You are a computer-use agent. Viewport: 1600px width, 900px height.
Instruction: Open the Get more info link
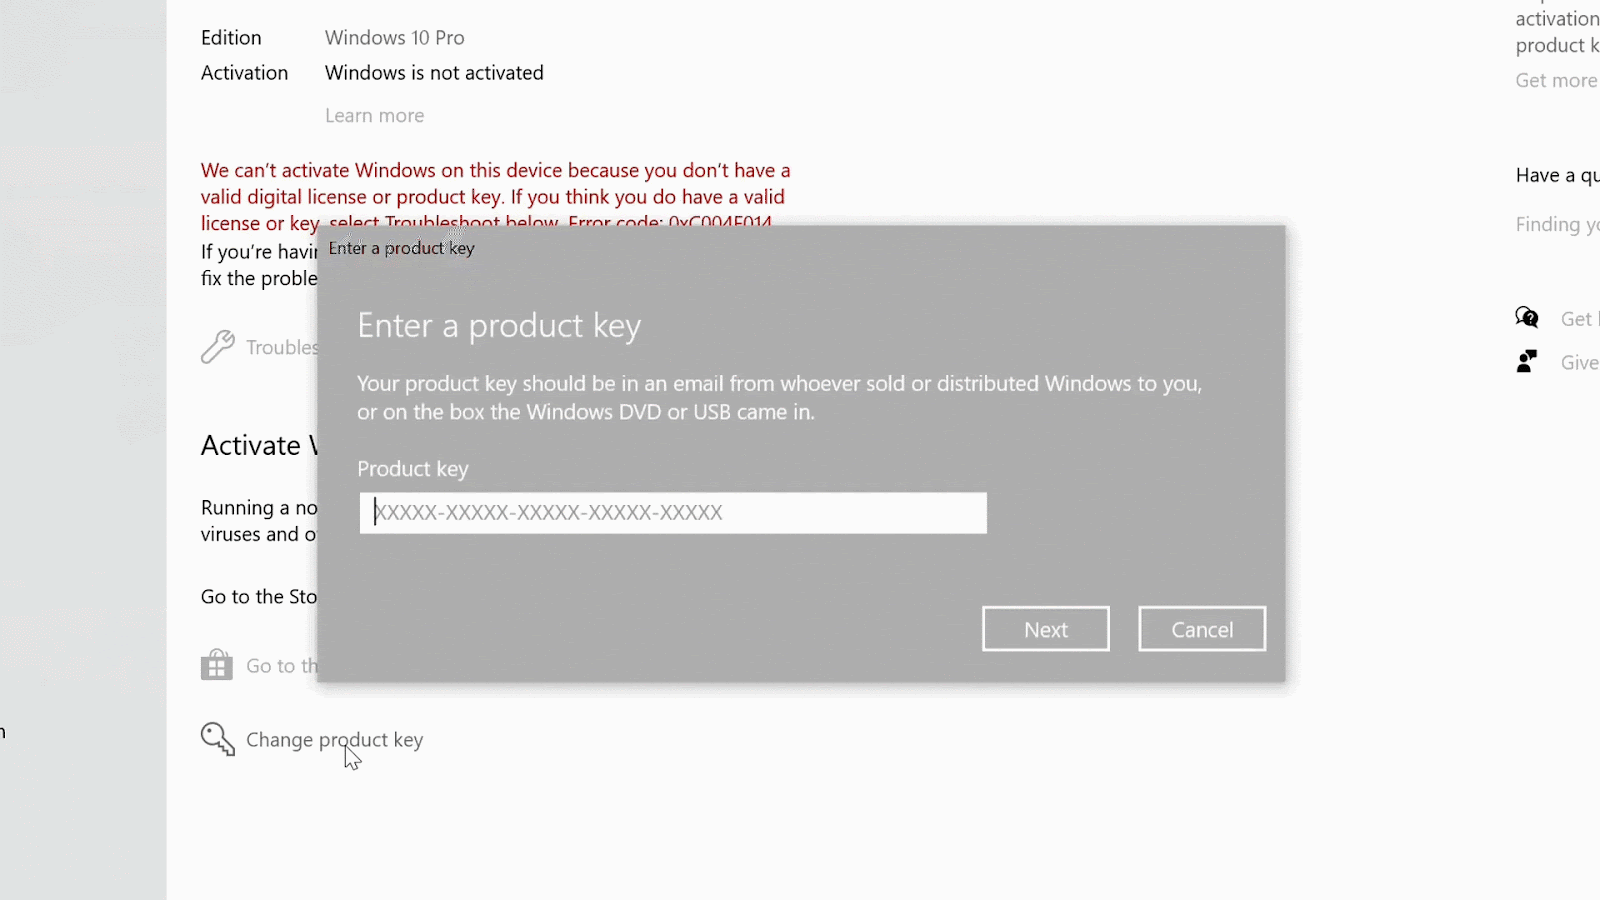(1556, 81)
